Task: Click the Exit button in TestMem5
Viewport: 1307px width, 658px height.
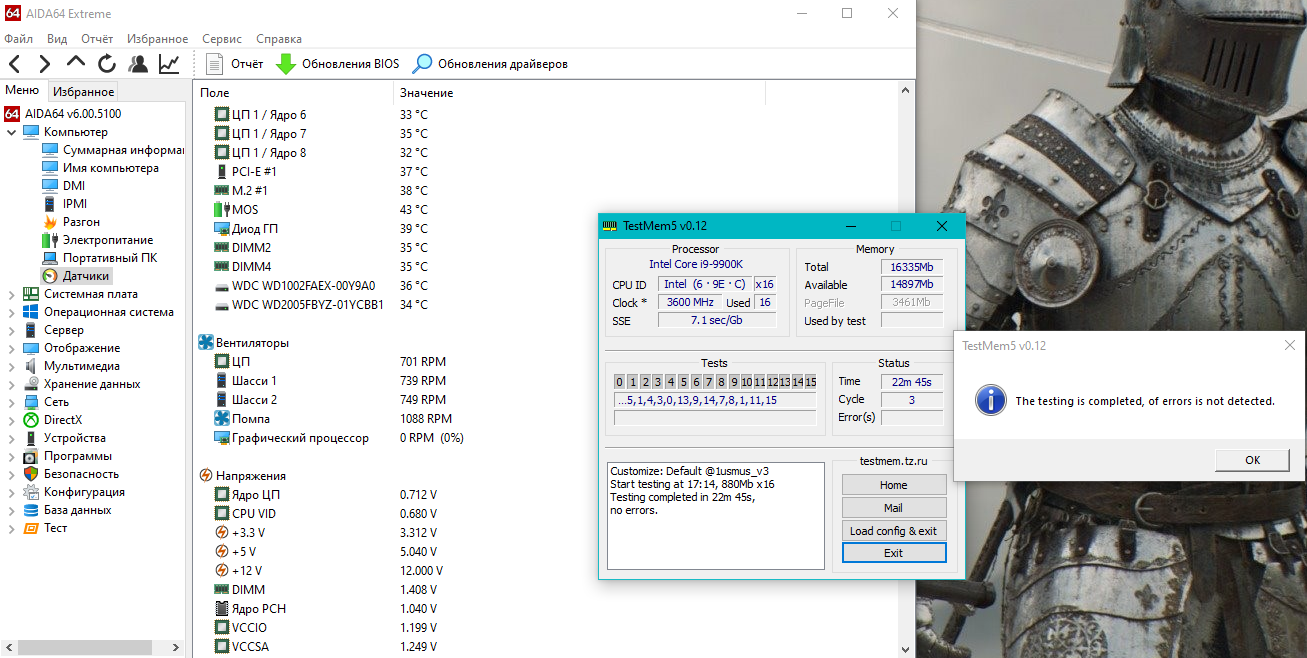Action: [x=894, y=553]
